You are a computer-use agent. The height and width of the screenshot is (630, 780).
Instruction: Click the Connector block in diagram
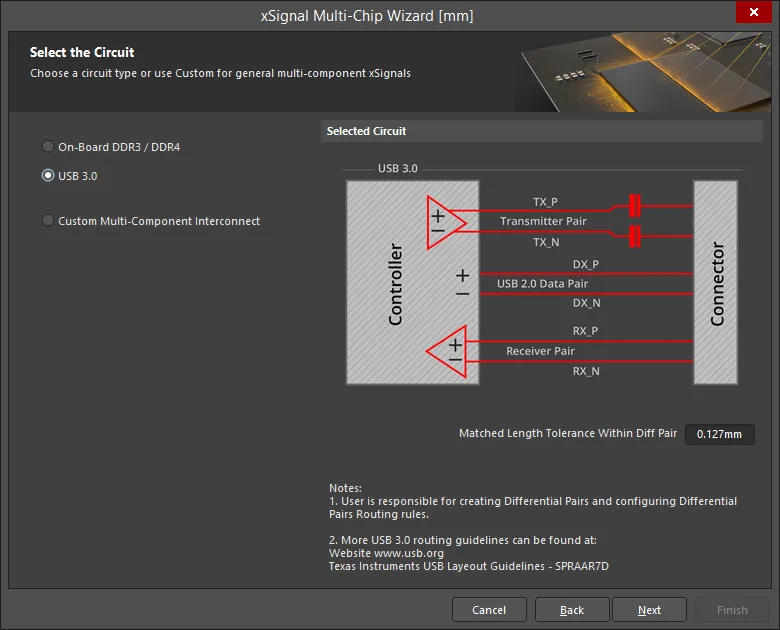point(715,282)
